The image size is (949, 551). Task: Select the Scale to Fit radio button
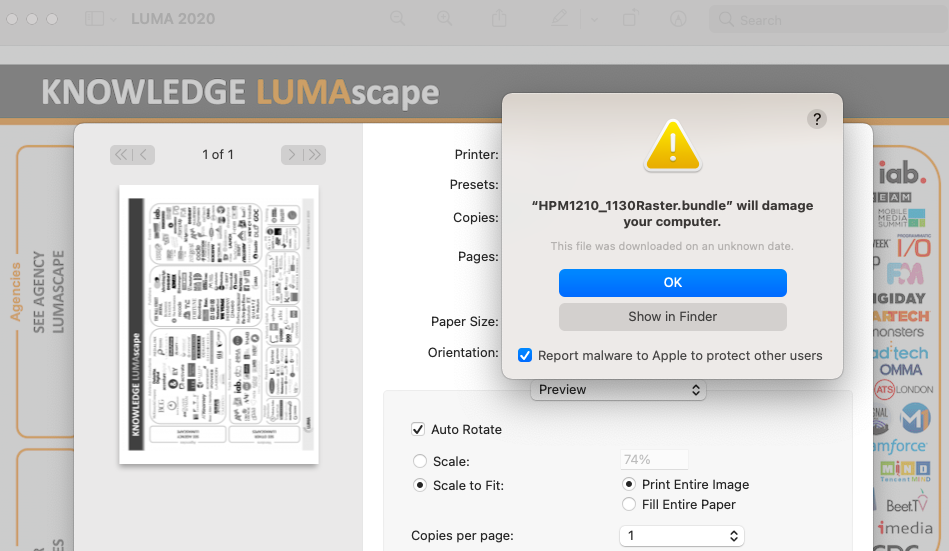419,485
